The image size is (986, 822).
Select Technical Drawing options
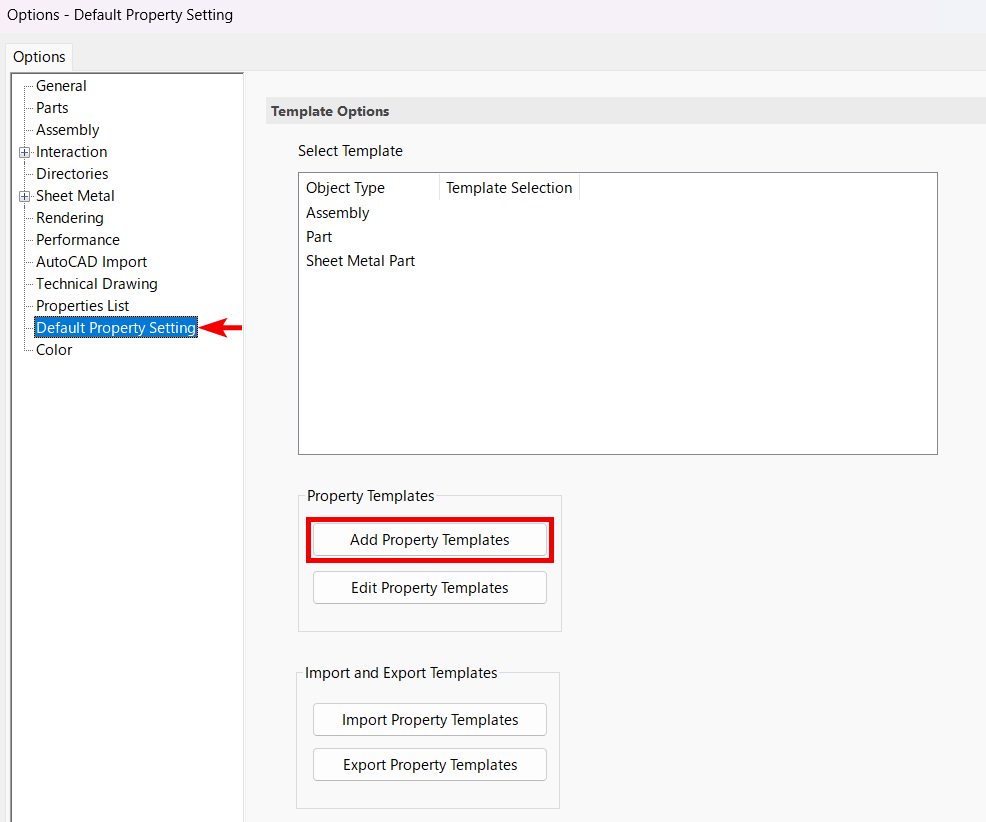(x=96, y=284)
